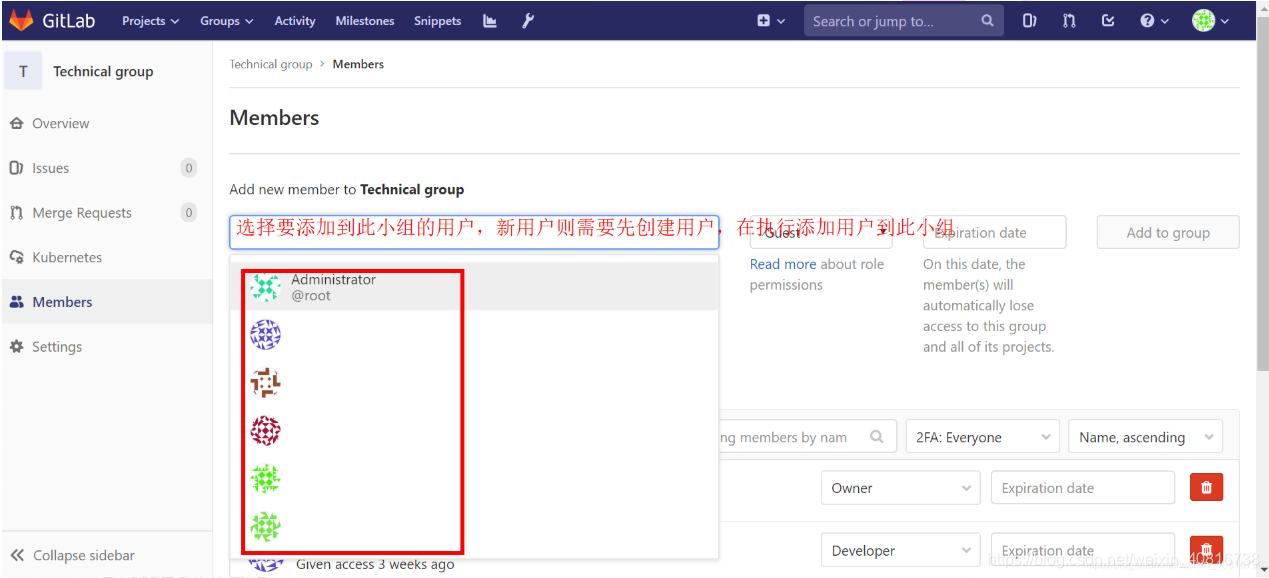Viewport: 1269px width, 578px height.
Task: Open the Help question mark dropdown
Action: [1152, 20]
